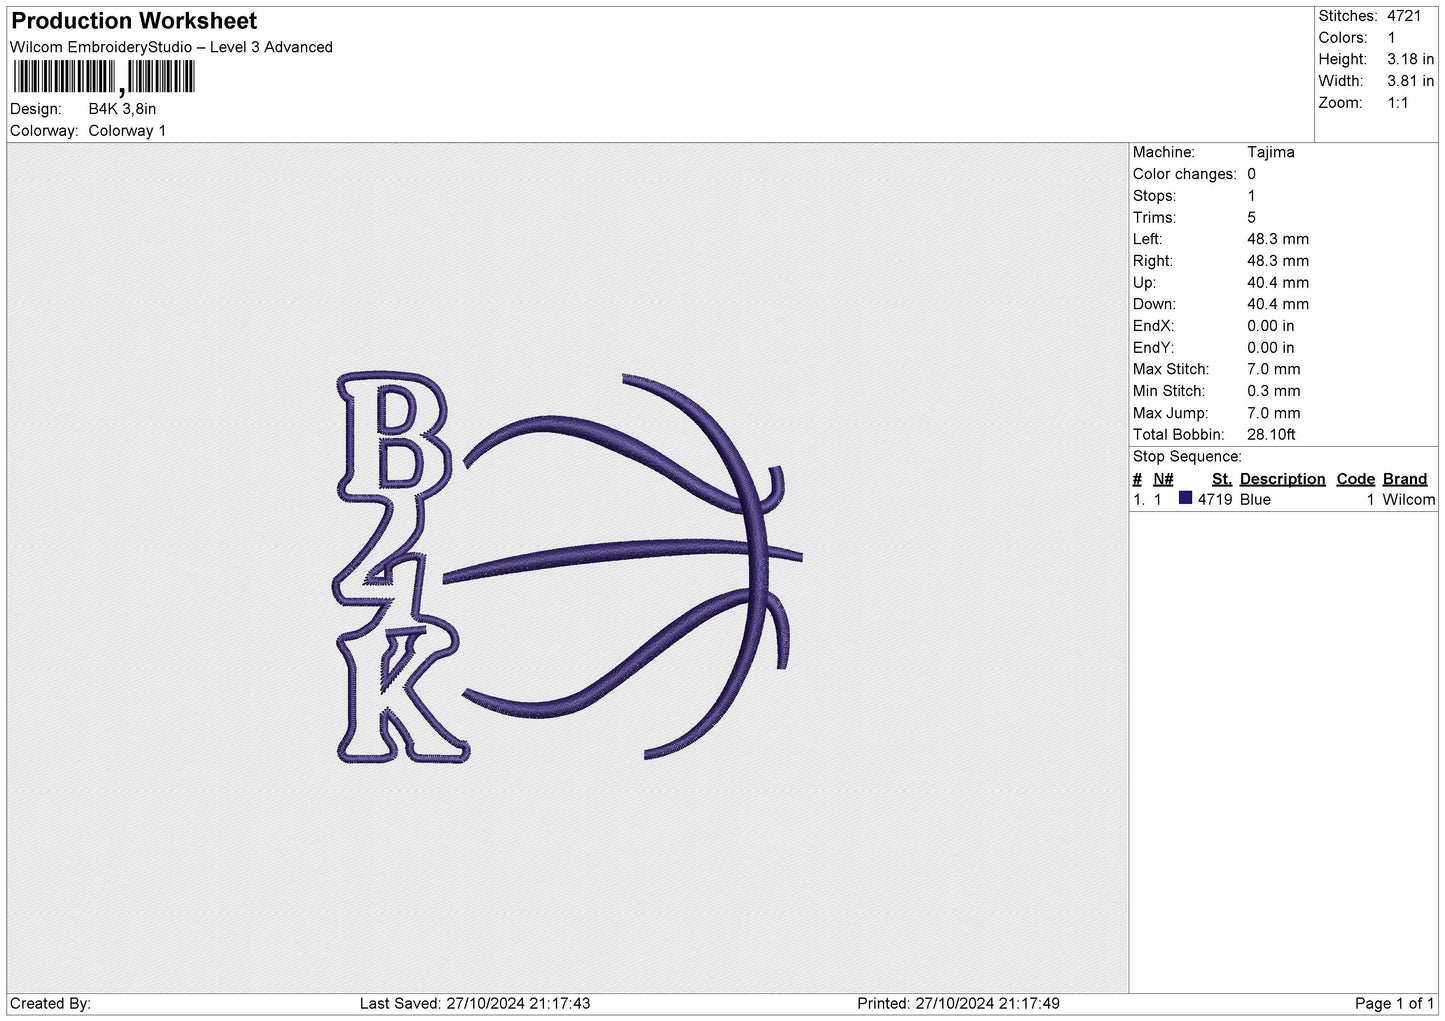Viewport: 1445px width, 1021px height.
Task: Click the Colors count value 1
Action: (1391, 38)
